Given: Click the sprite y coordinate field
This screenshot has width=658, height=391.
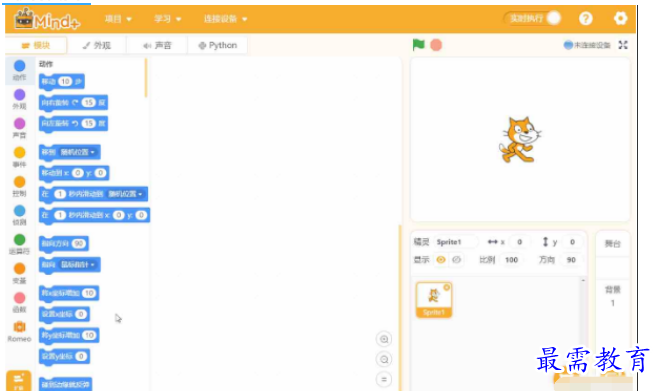Looking at the screenshot, I should click(x=572, y=242).
